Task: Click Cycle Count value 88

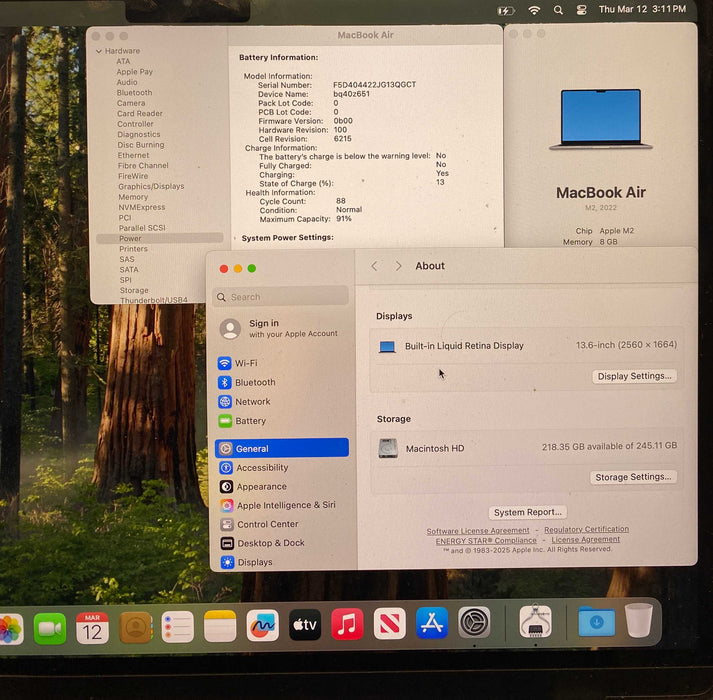Action: [x=341, y=201]
